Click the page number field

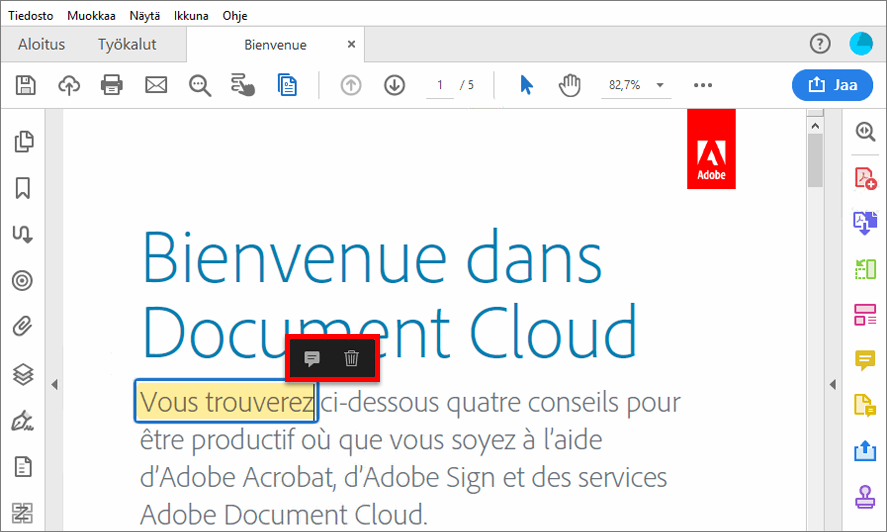pyautogui.click(x=440, y=85)
